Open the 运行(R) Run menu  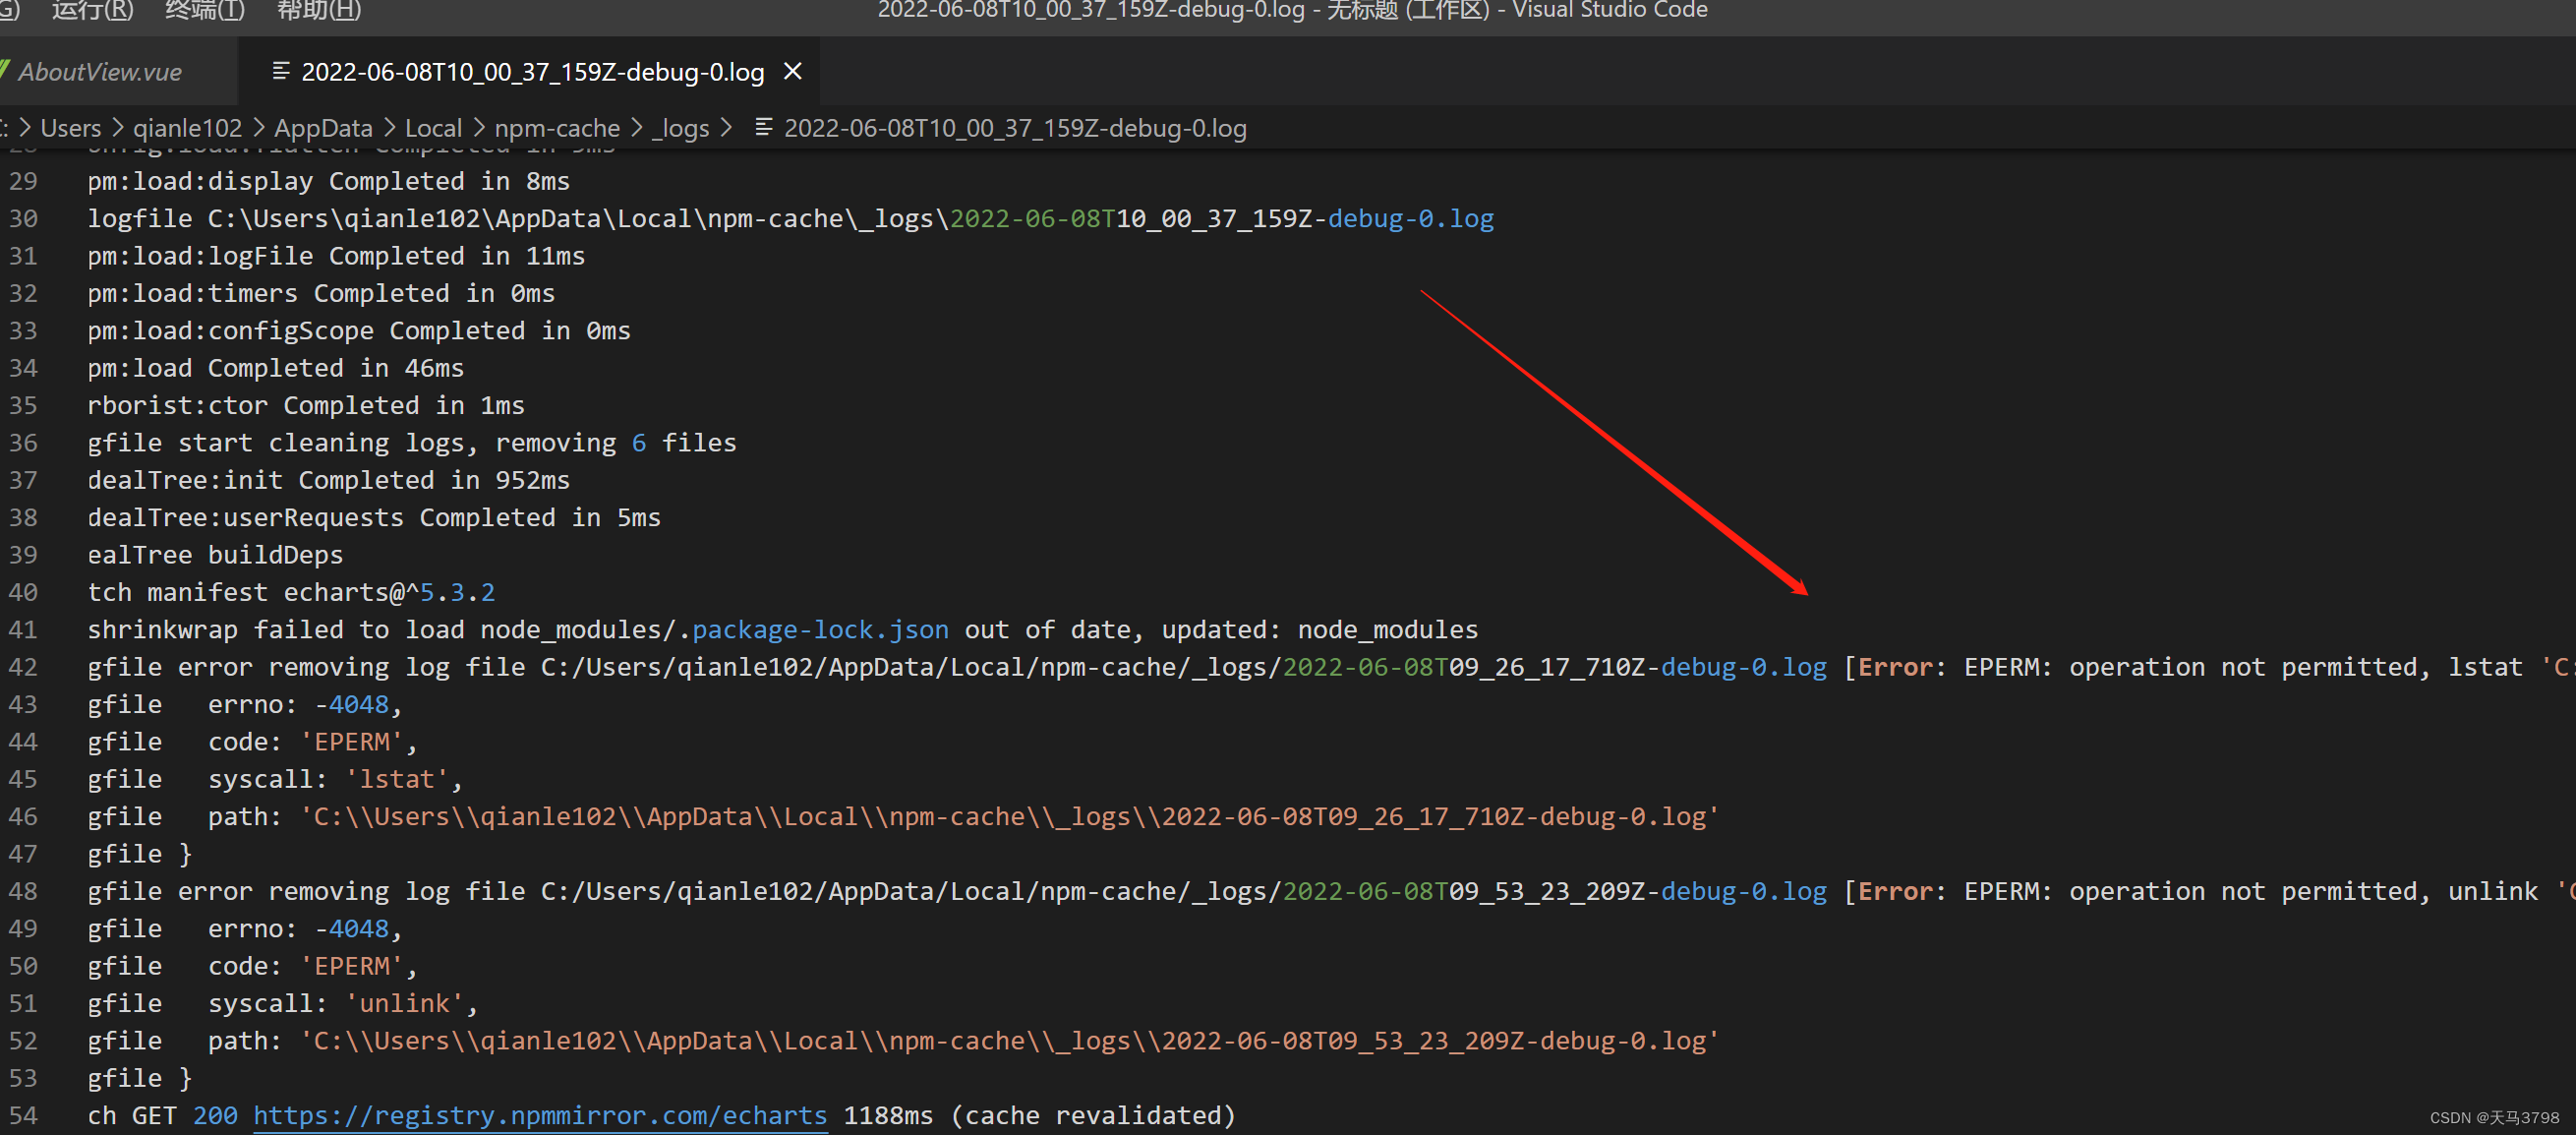92,10
